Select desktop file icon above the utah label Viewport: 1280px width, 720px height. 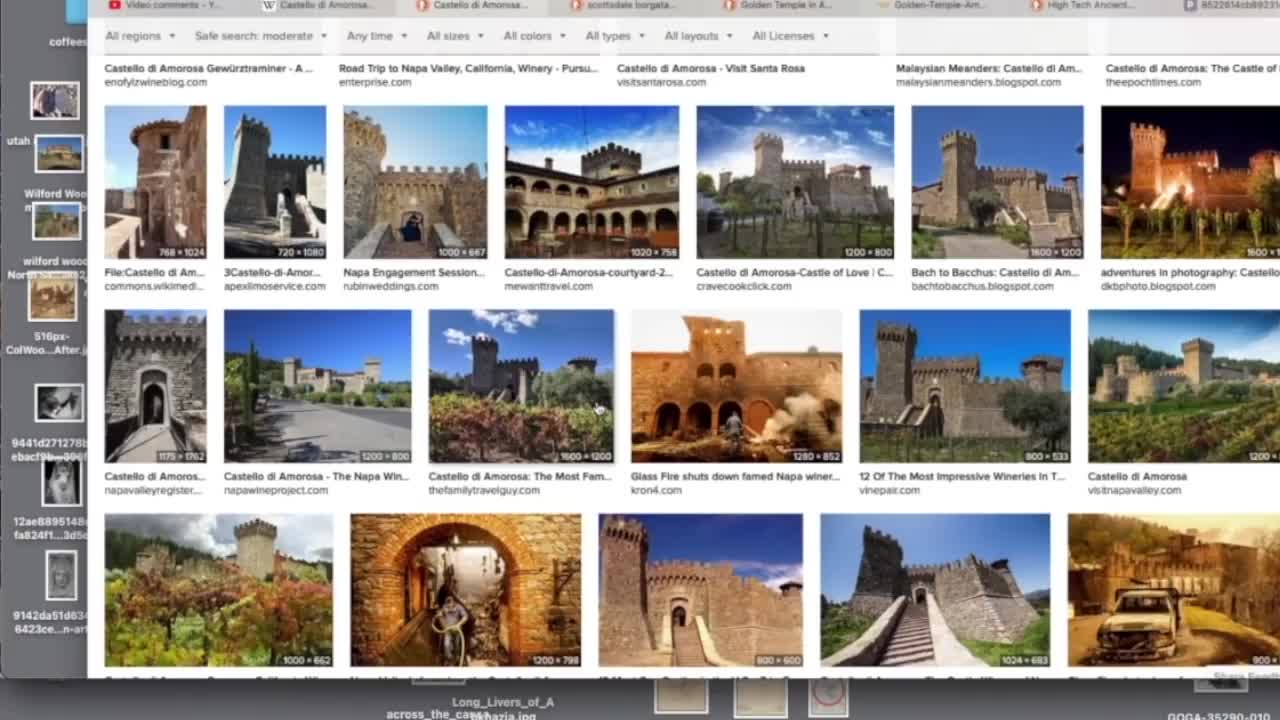[x=55, y=101]
